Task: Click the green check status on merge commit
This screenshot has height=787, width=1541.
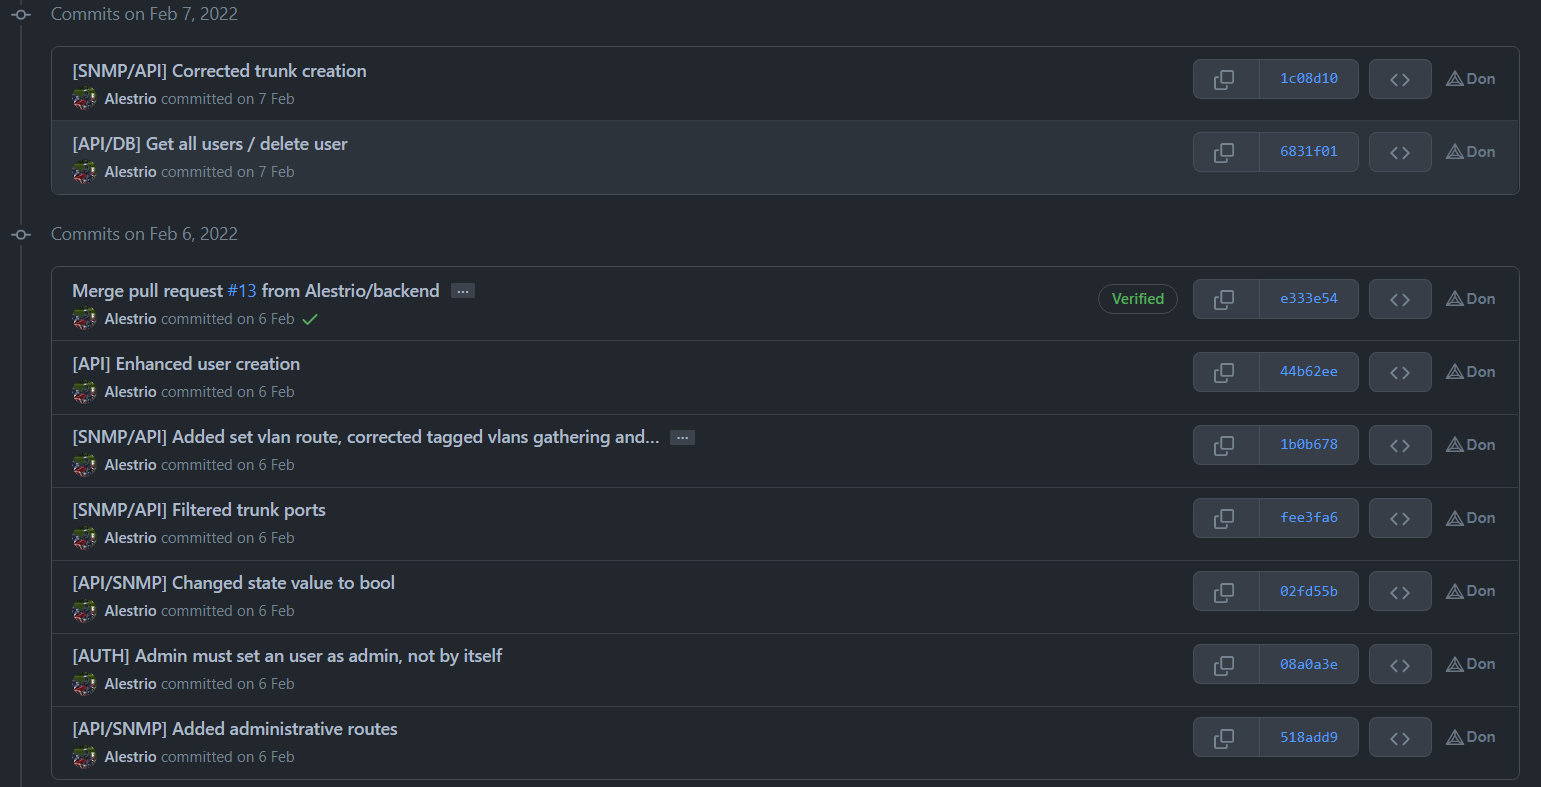Action: pyautogui.click(x=310, y=319)
